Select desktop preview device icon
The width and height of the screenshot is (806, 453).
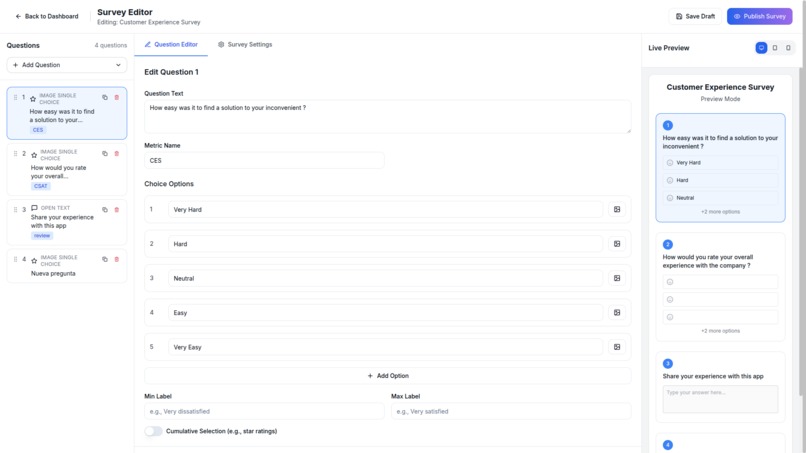761,48
